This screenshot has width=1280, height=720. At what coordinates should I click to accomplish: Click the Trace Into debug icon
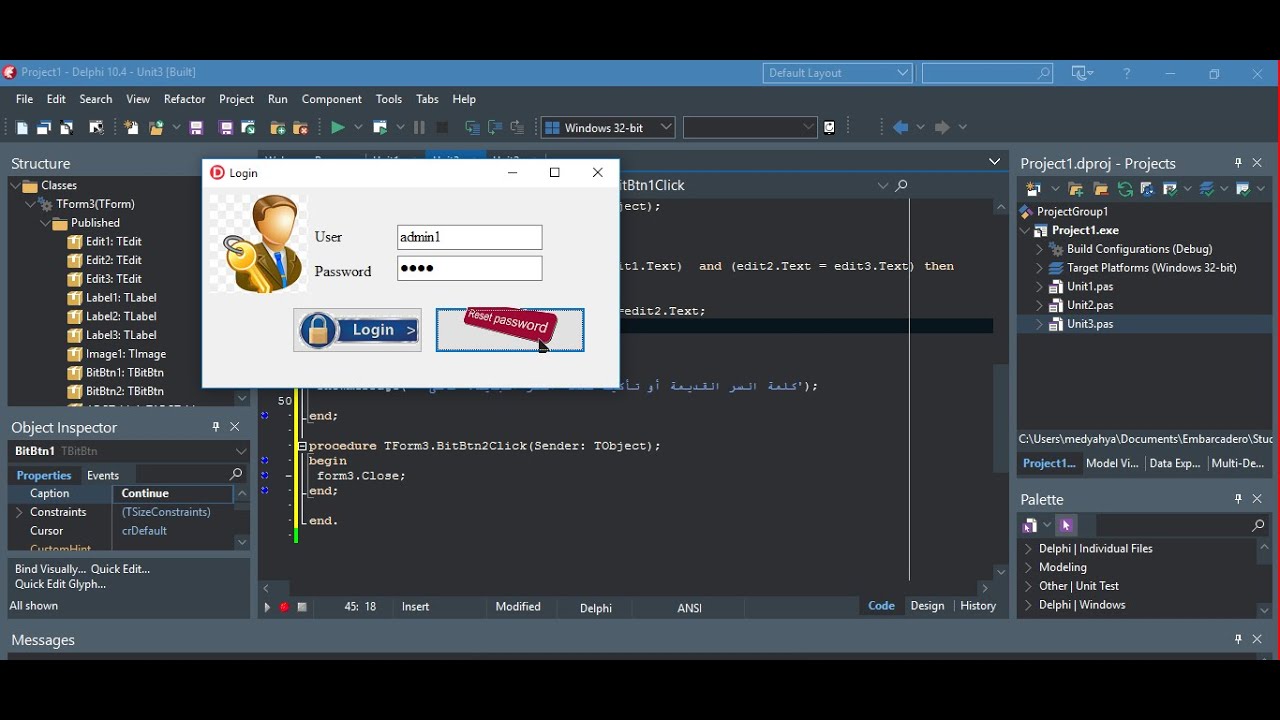(473, 128)
